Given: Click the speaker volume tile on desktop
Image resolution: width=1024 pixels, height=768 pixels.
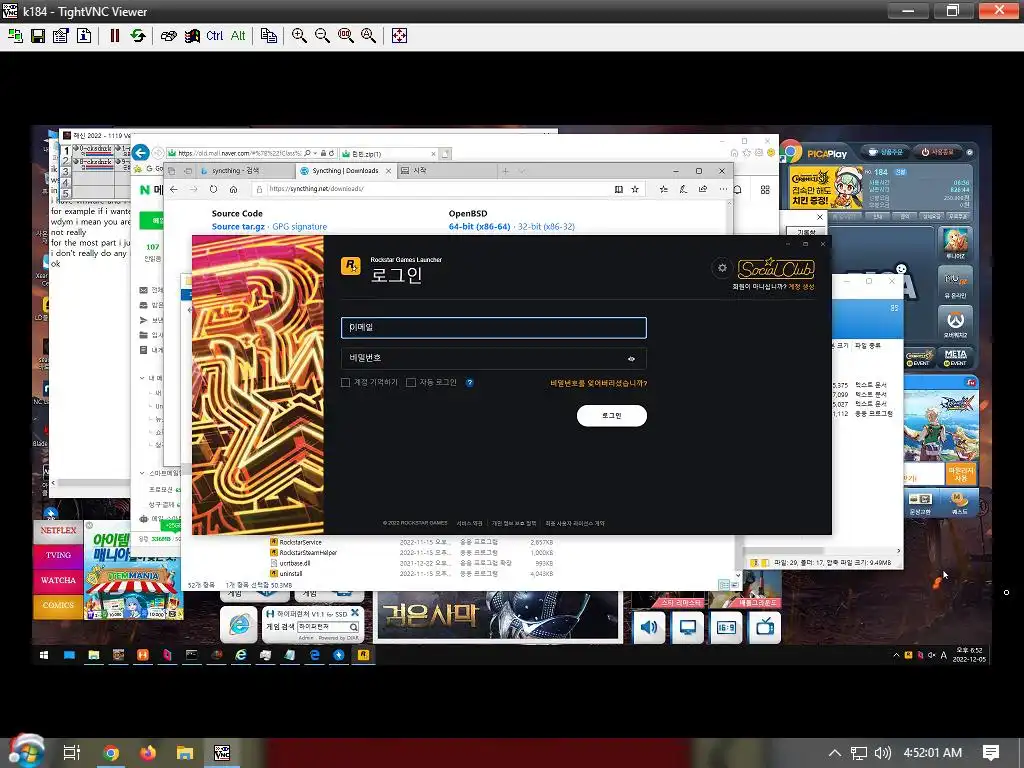Looking at the screenshot, I should pyautogui.click(x=649, y=628).
